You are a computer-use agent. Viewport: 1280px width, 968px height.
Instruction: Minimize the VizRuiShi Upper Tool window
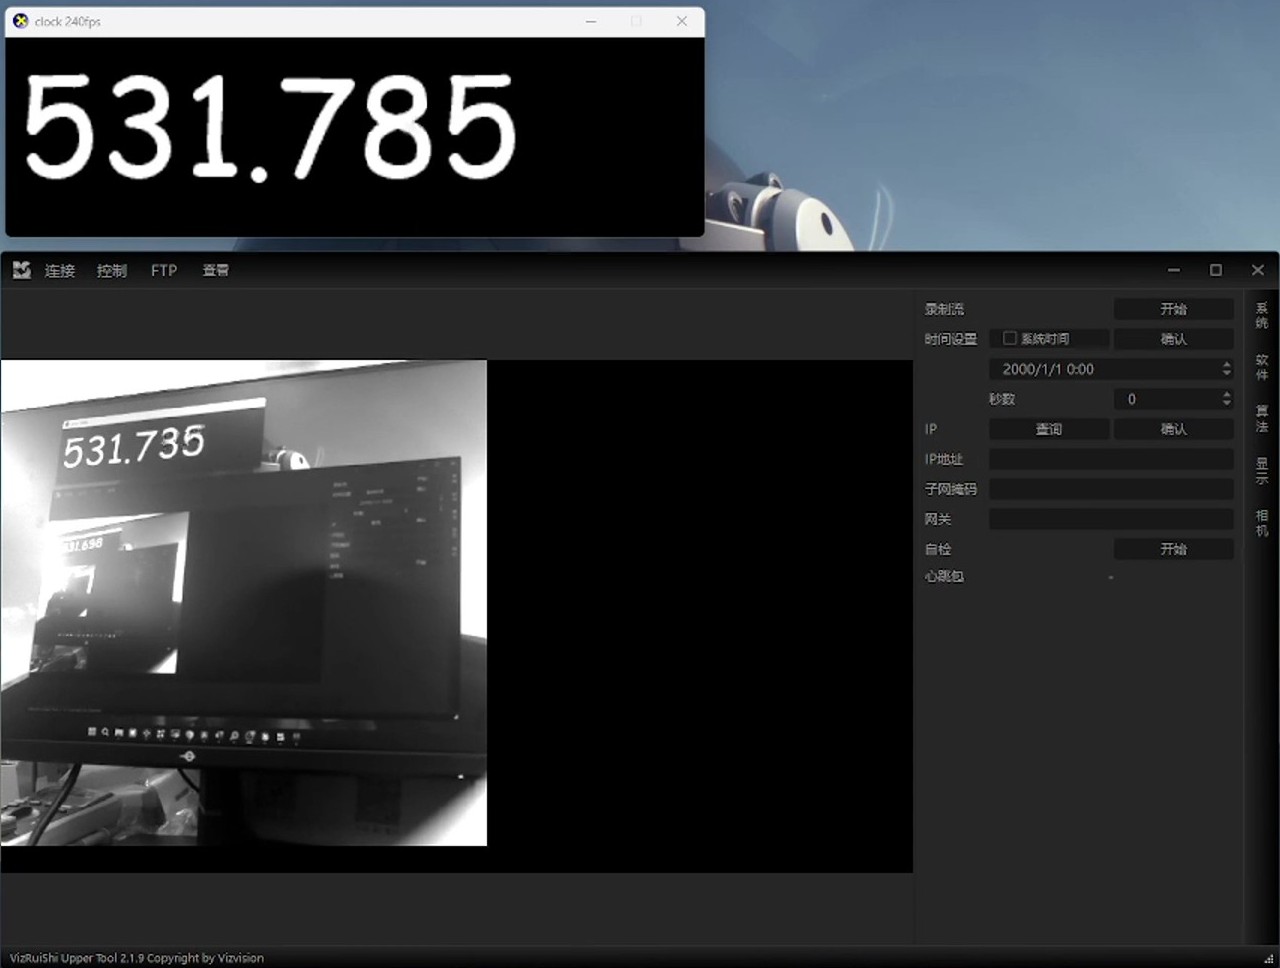(1174, 270)
